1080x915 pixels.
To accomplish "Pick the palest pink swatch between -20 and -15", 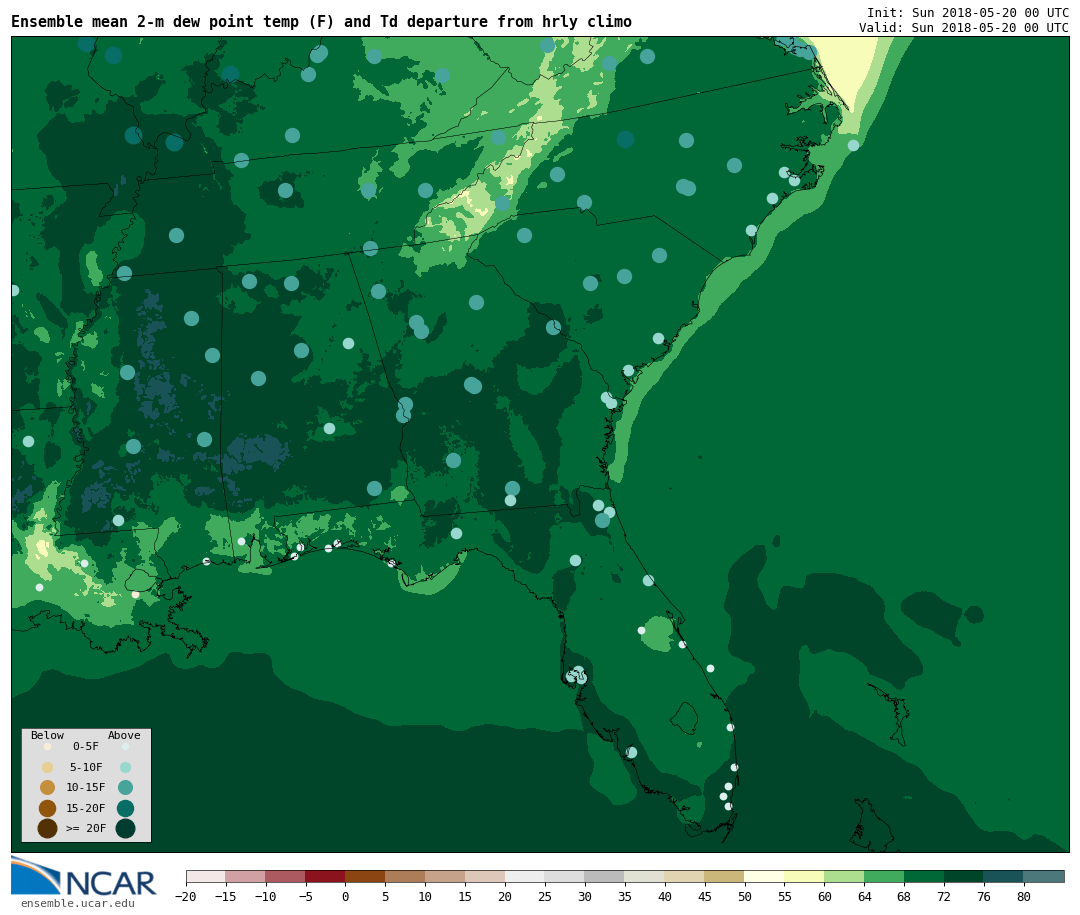I will [205, 876].
